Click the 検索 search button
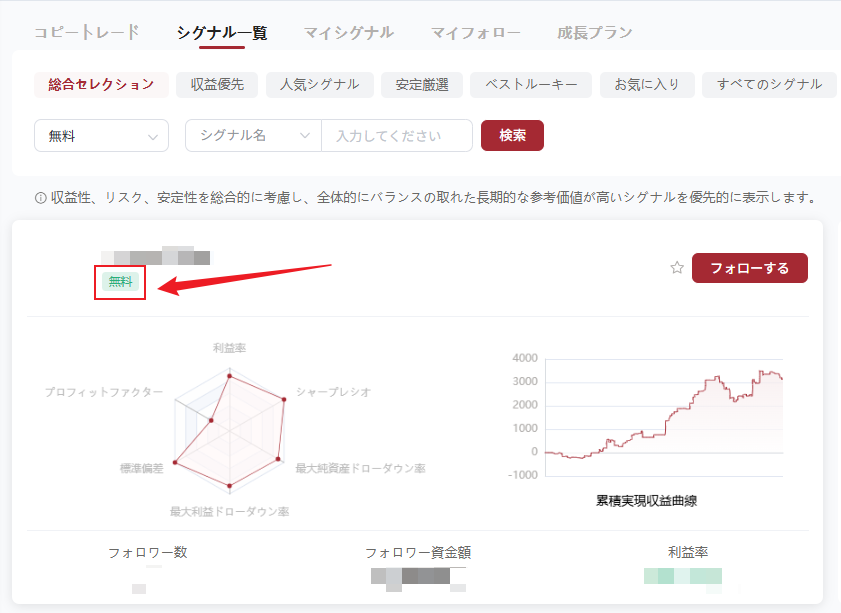 coord(512,136)
